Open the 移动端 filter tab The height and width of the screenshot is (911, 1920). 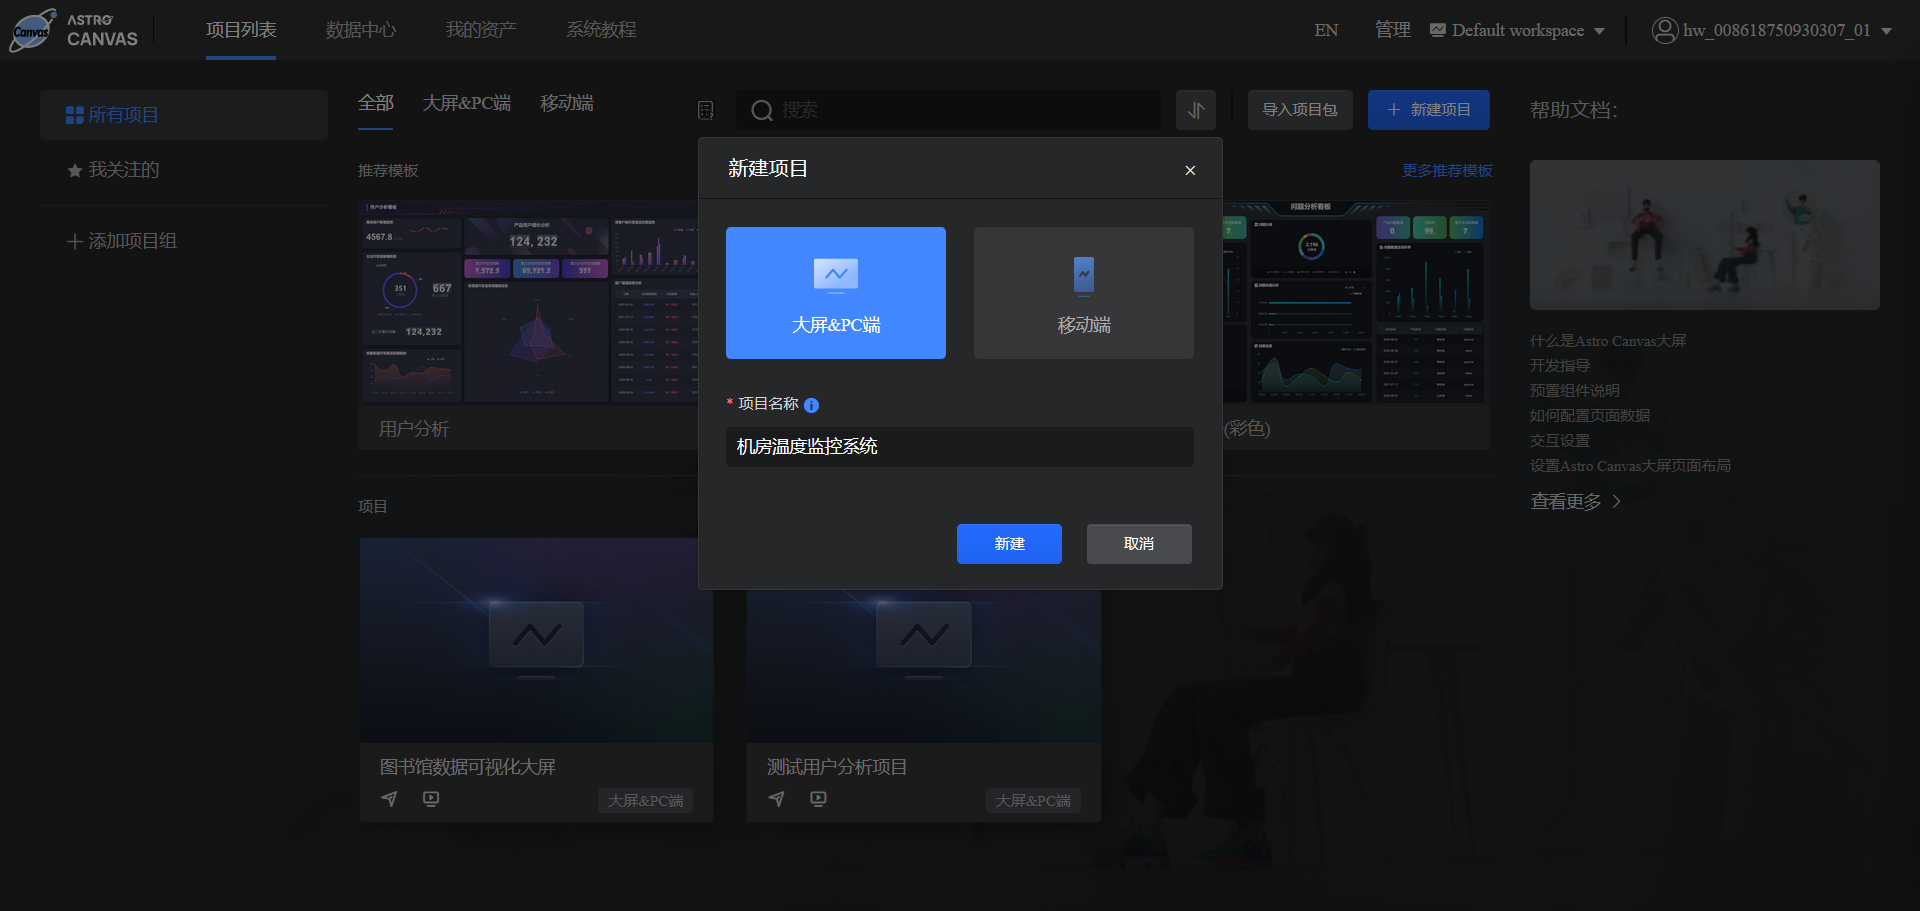pyautogui.click(x=566, y=103)
